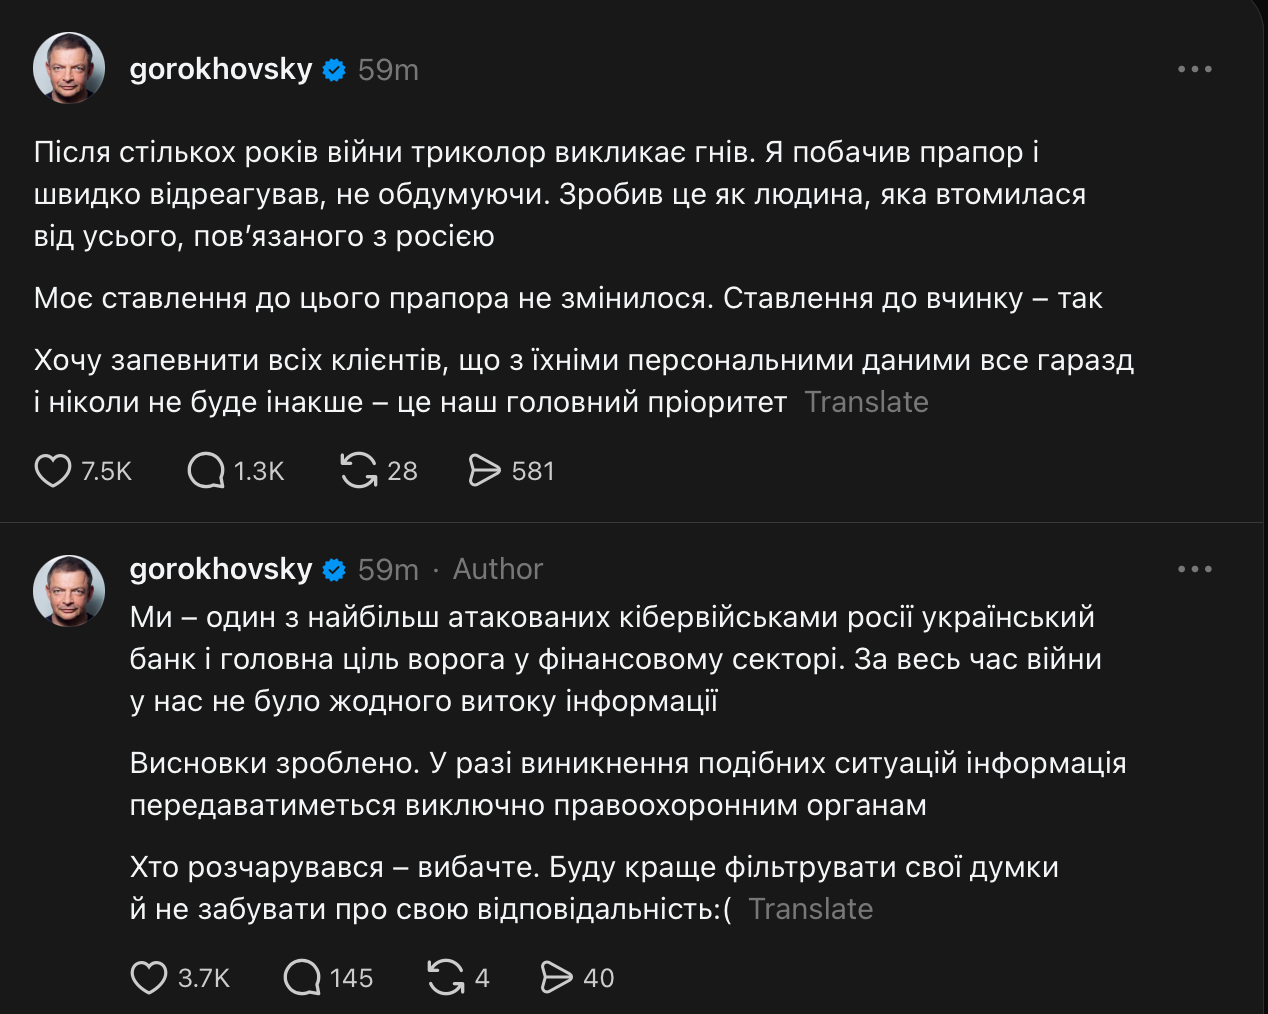The image size is (1268, 1014).
Task: Translate the first post text
Action: pyautogui.click(x=866, y=402)
